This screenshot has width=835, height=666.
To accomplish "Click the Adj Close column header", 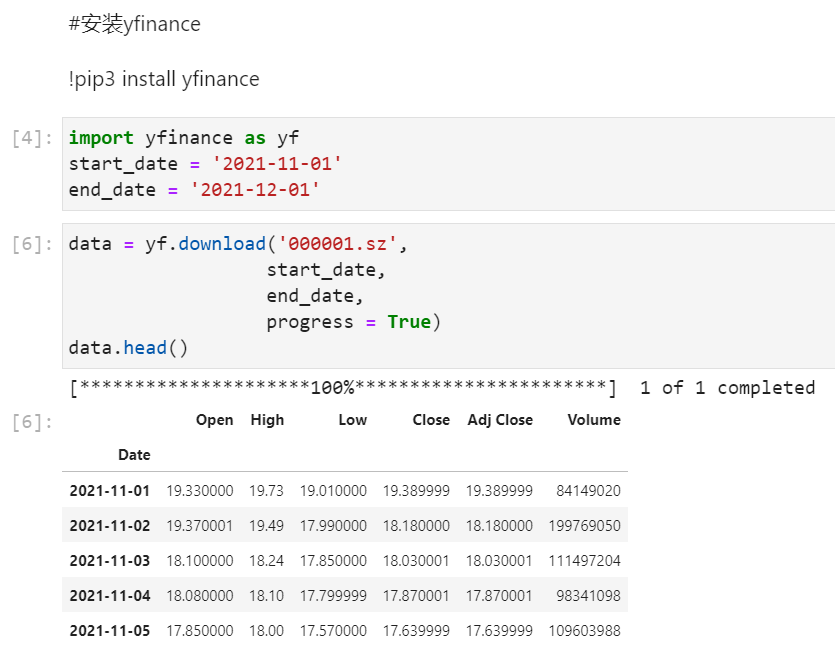I will [500, 420].
